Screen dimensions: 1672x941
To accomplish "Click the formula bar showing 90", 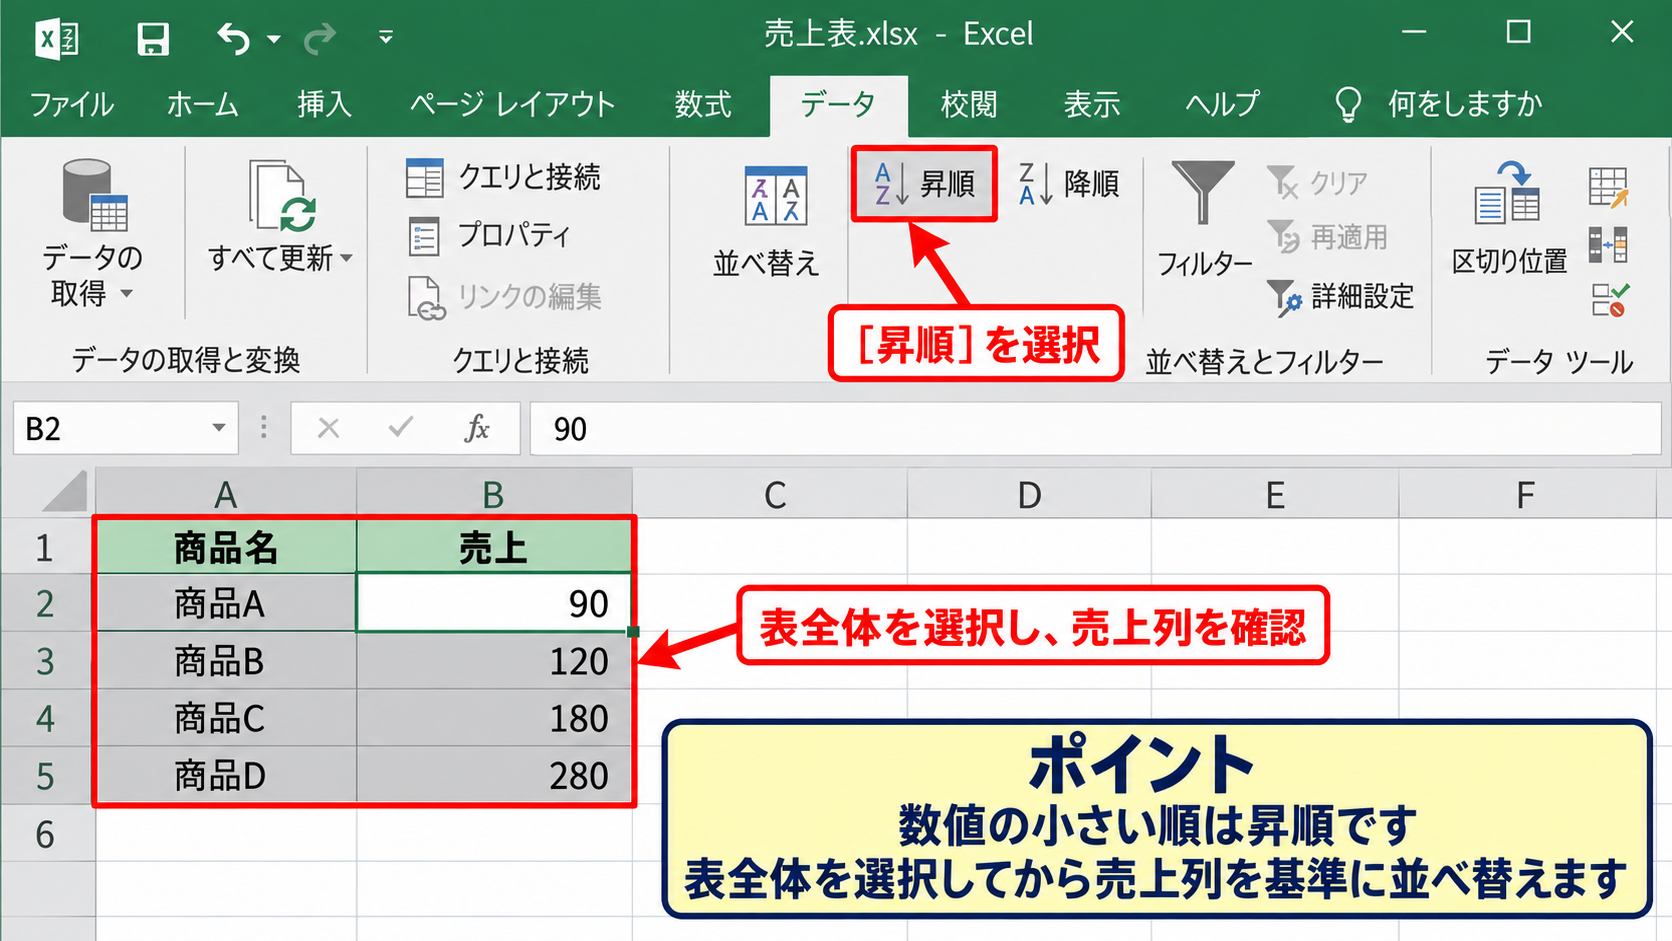I will point(1095,428).
